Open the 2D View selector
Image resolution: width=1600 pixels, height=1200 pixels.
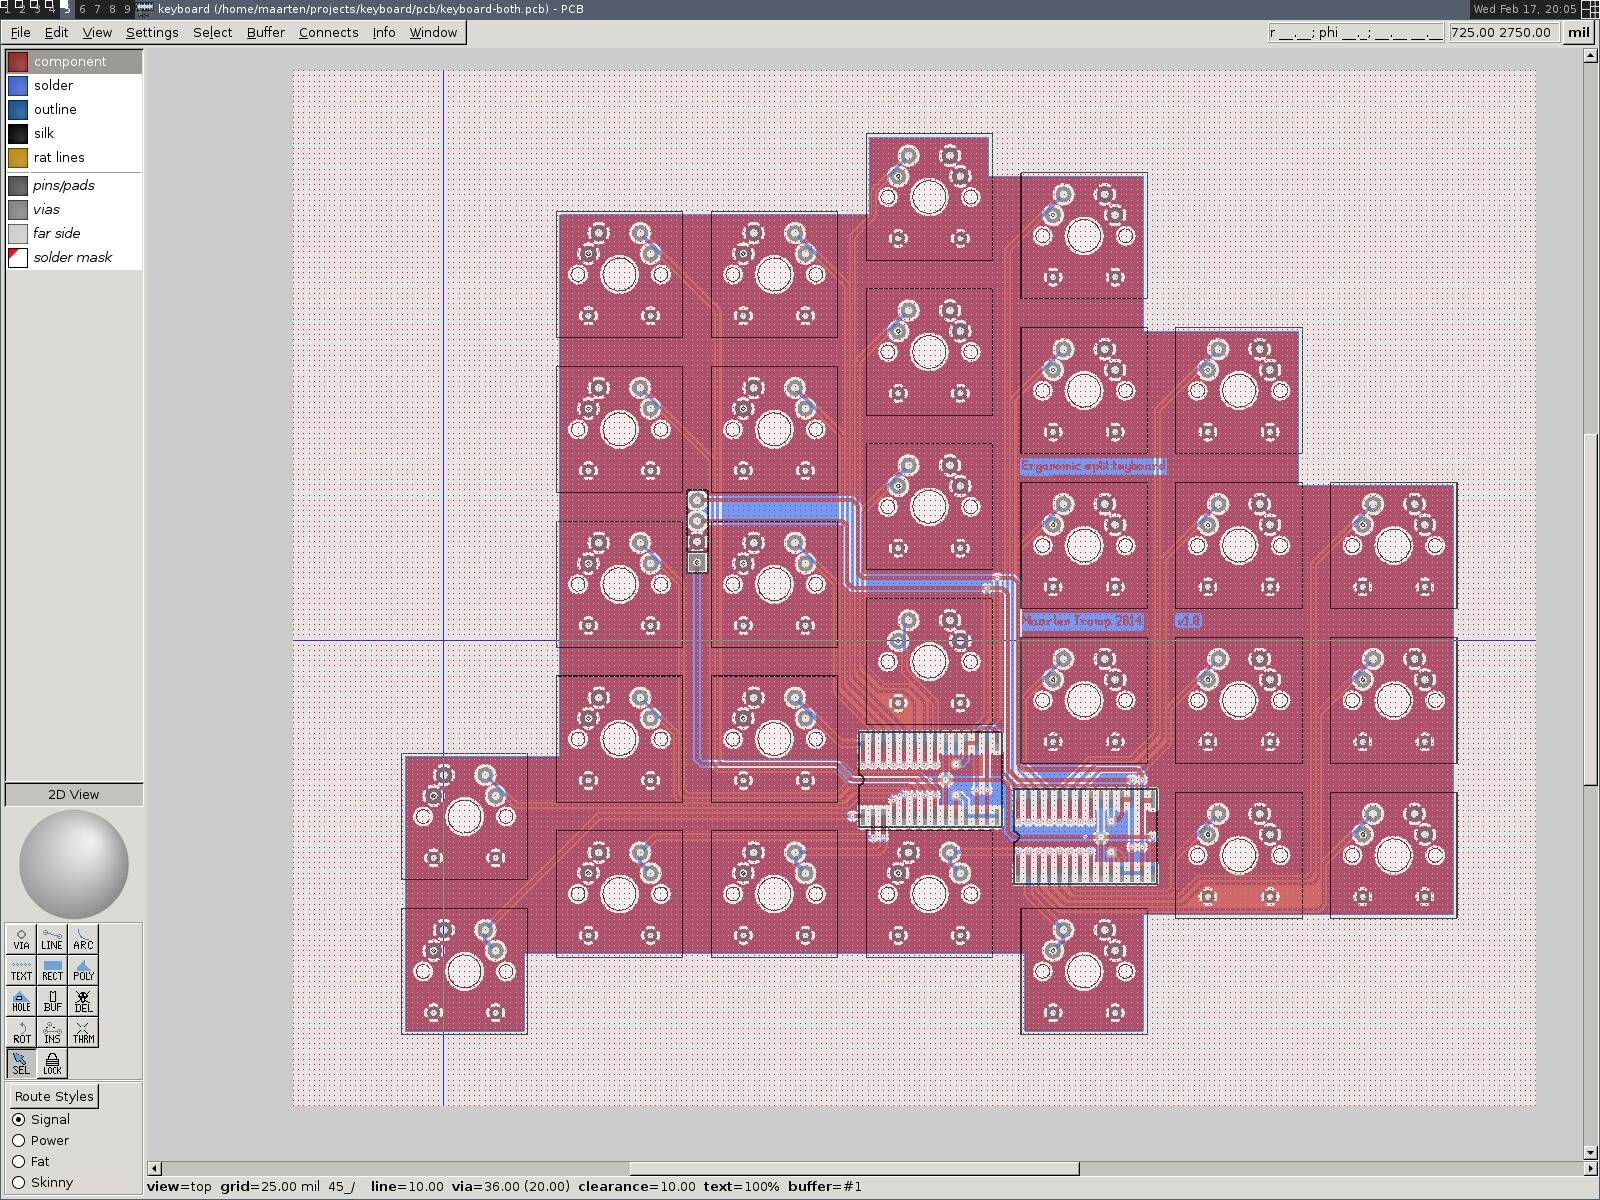coord(74,794)
